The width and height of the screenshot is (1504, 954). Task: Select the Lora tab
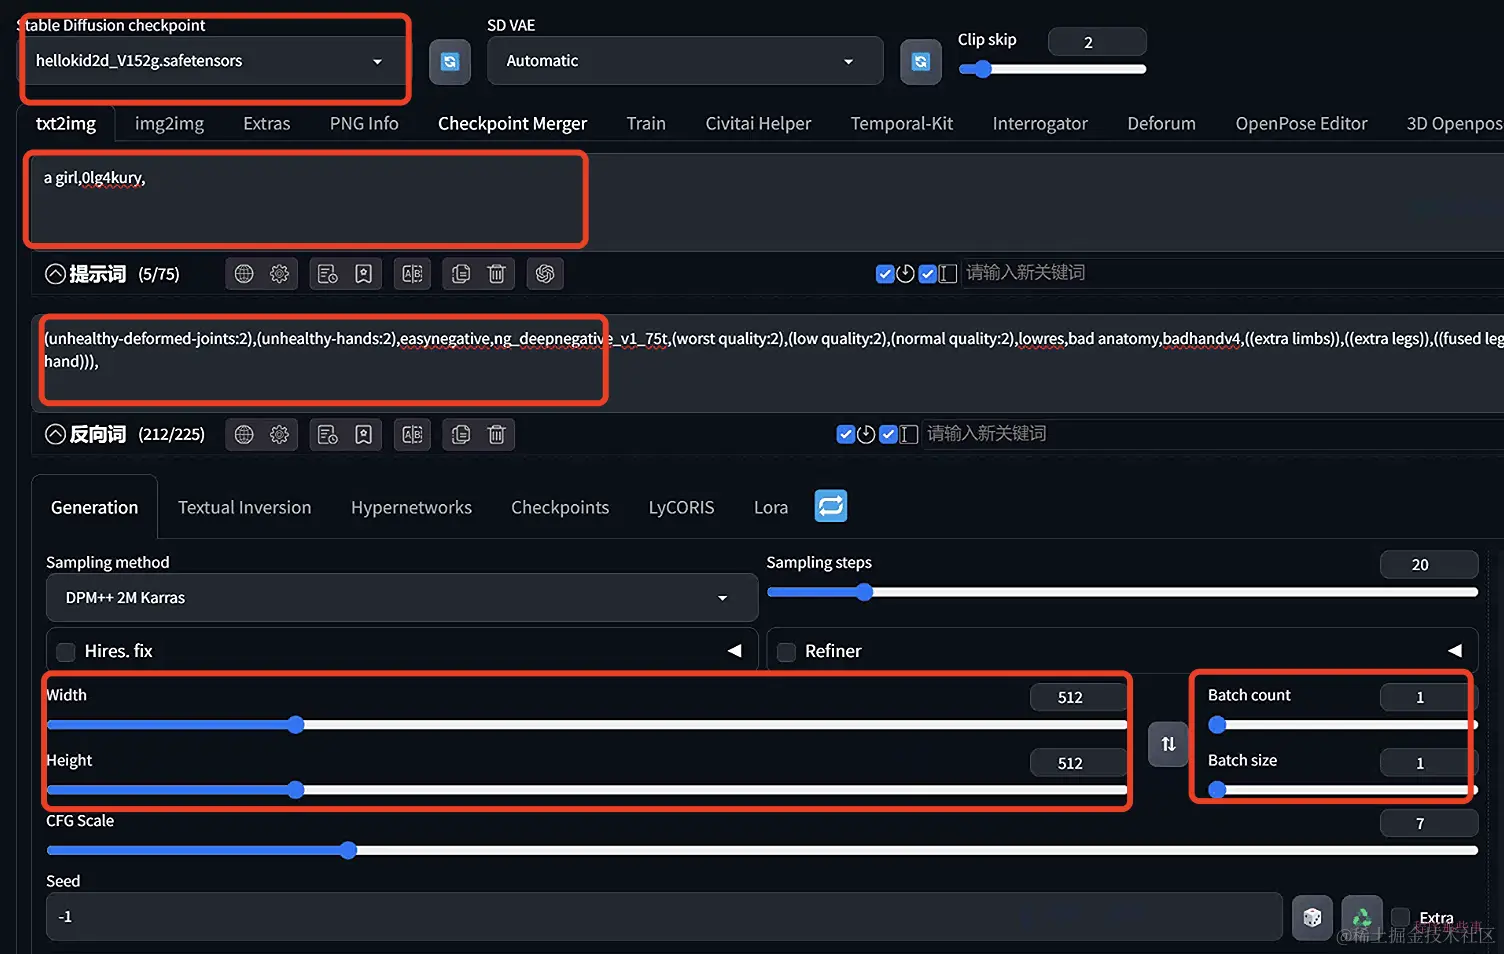tap(771, 508)
